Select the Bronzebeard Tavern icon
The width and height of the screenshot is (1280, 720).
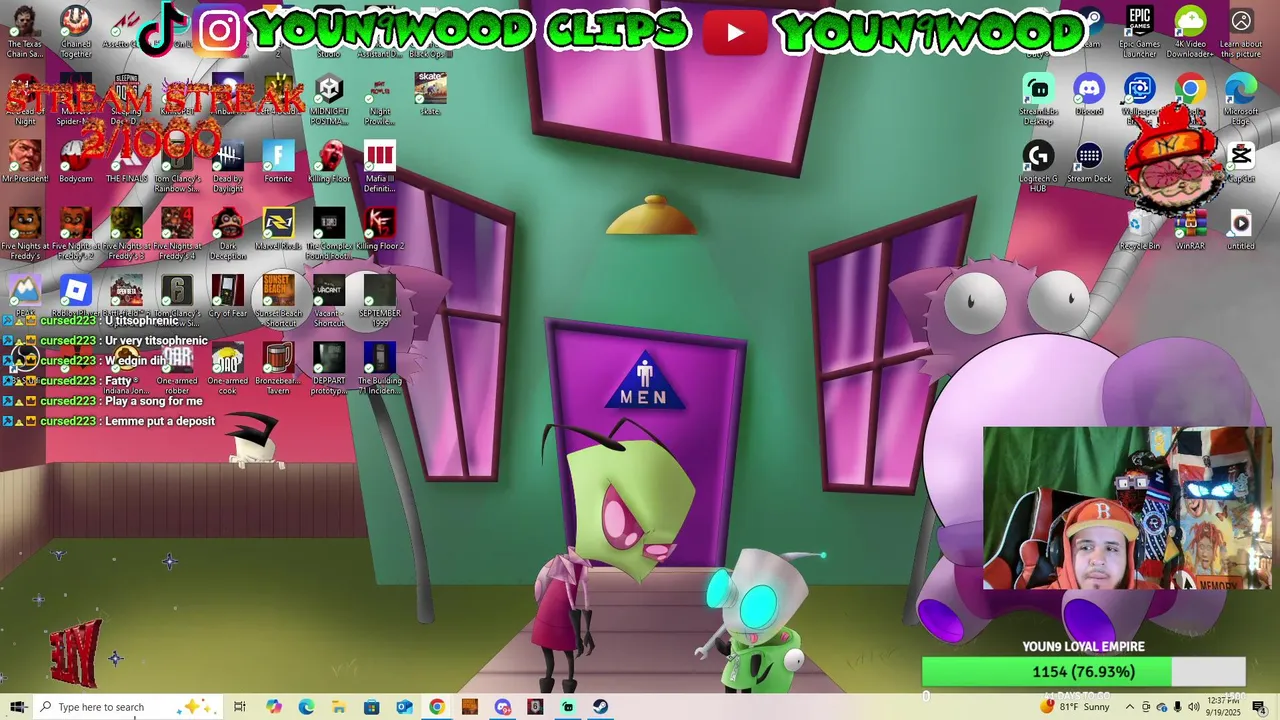(278, 368)
